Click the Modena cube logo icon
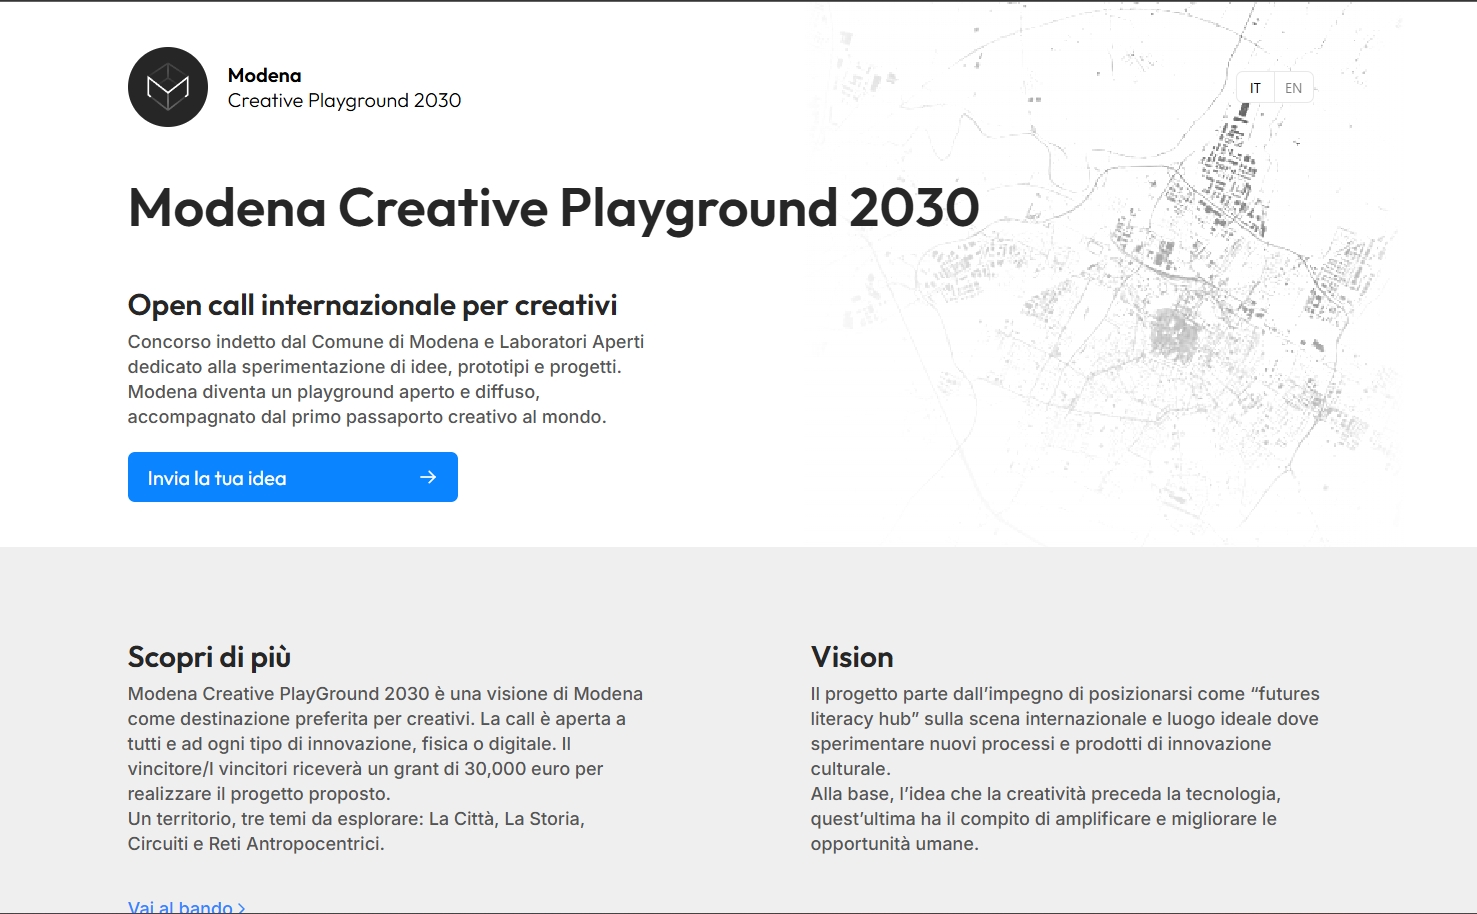This screenshot has height=914, width=1477. [168, 87]
